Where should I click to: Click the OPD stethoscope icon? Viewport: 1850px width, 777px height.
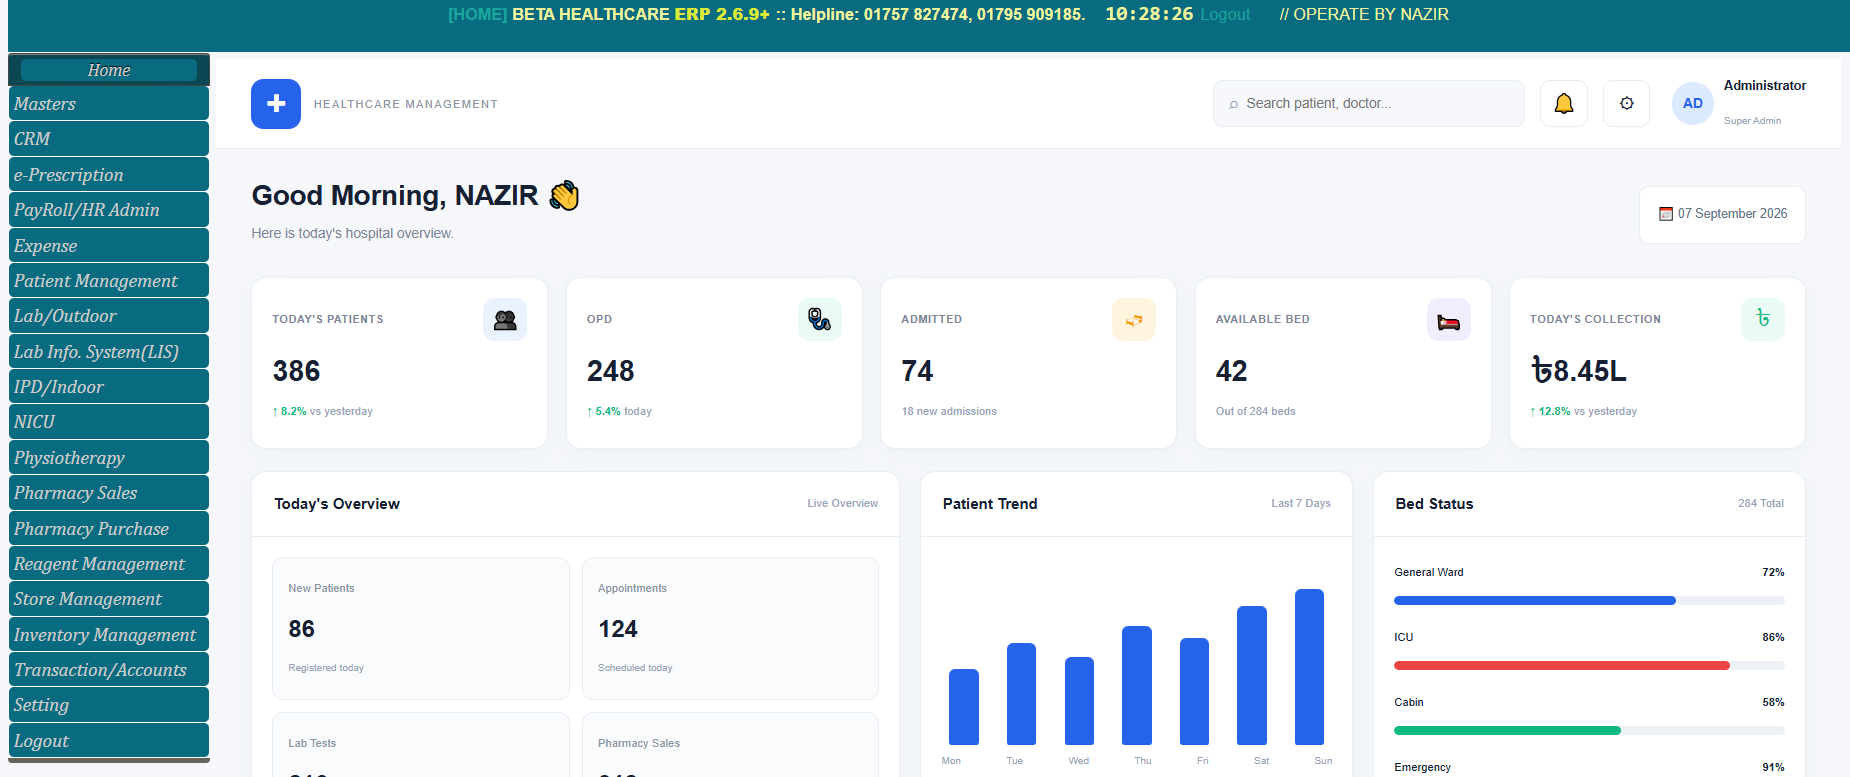click(x=820, y=320)
